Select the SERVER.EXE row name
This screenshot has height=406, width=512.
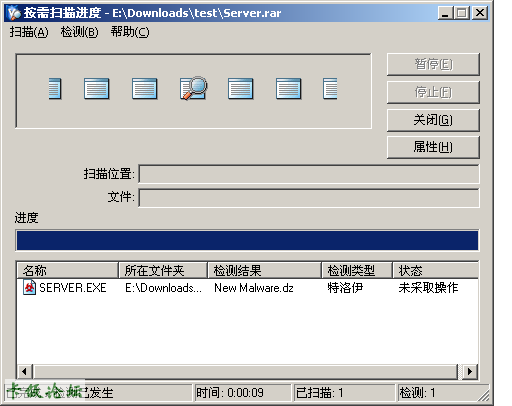(73, 288)
